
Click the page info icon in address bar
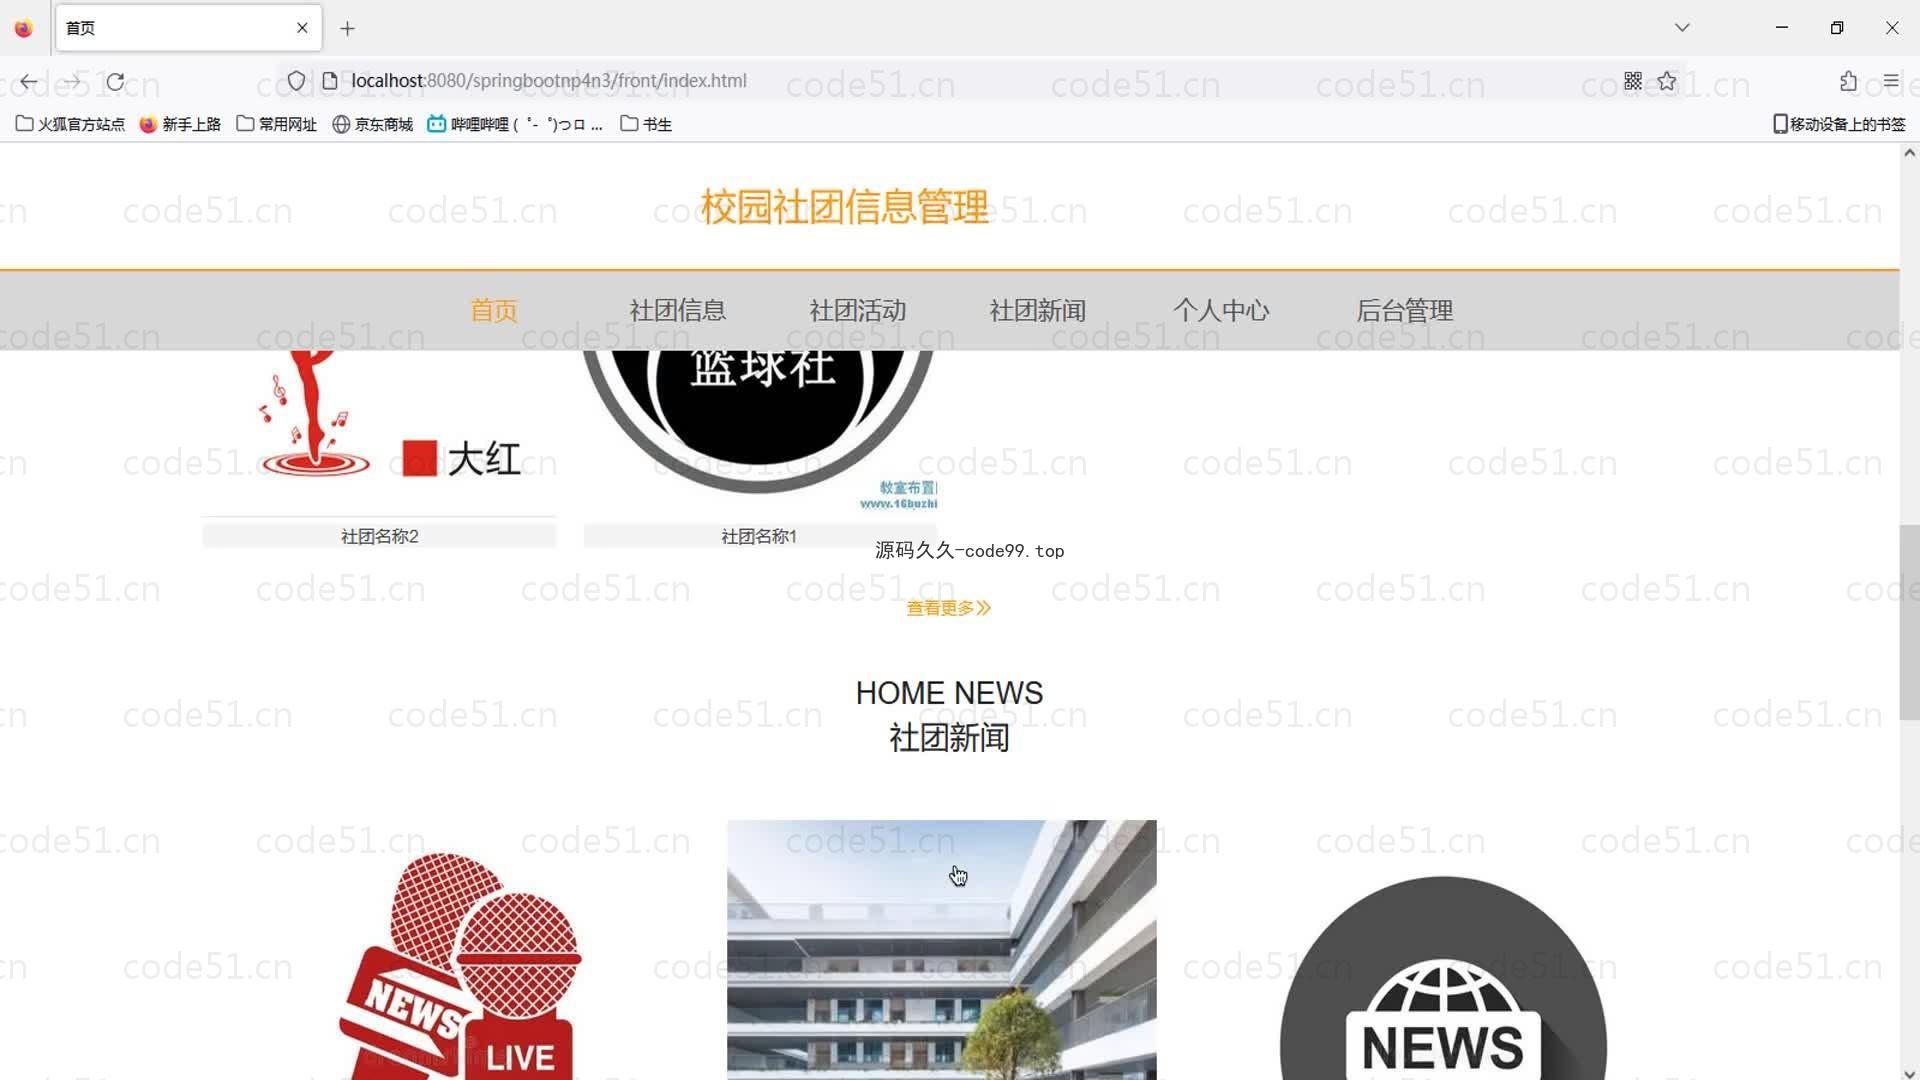(329, 81)
